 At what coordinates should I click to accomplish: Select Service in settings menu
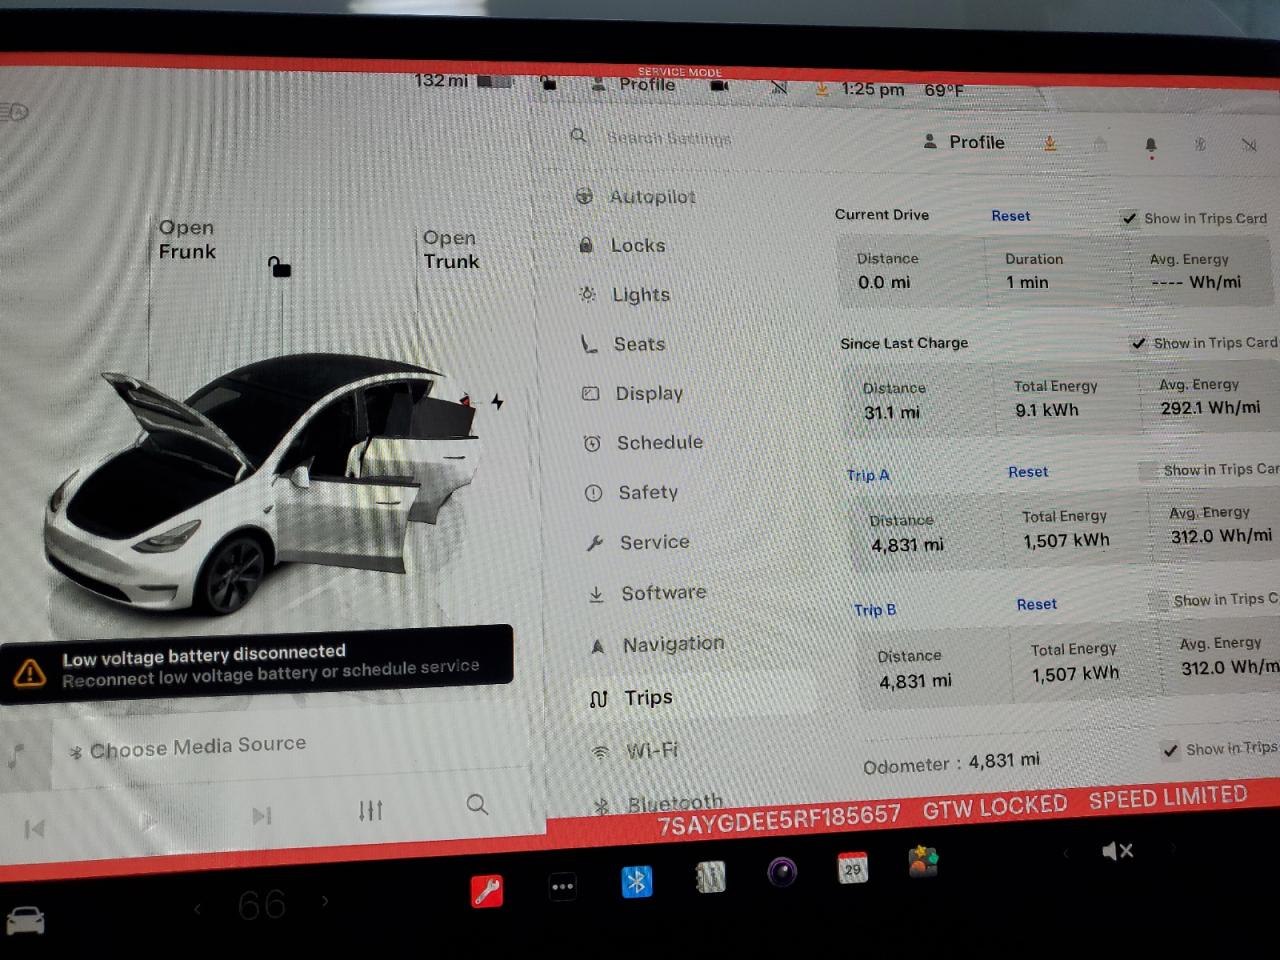click(x=654, y=542)
